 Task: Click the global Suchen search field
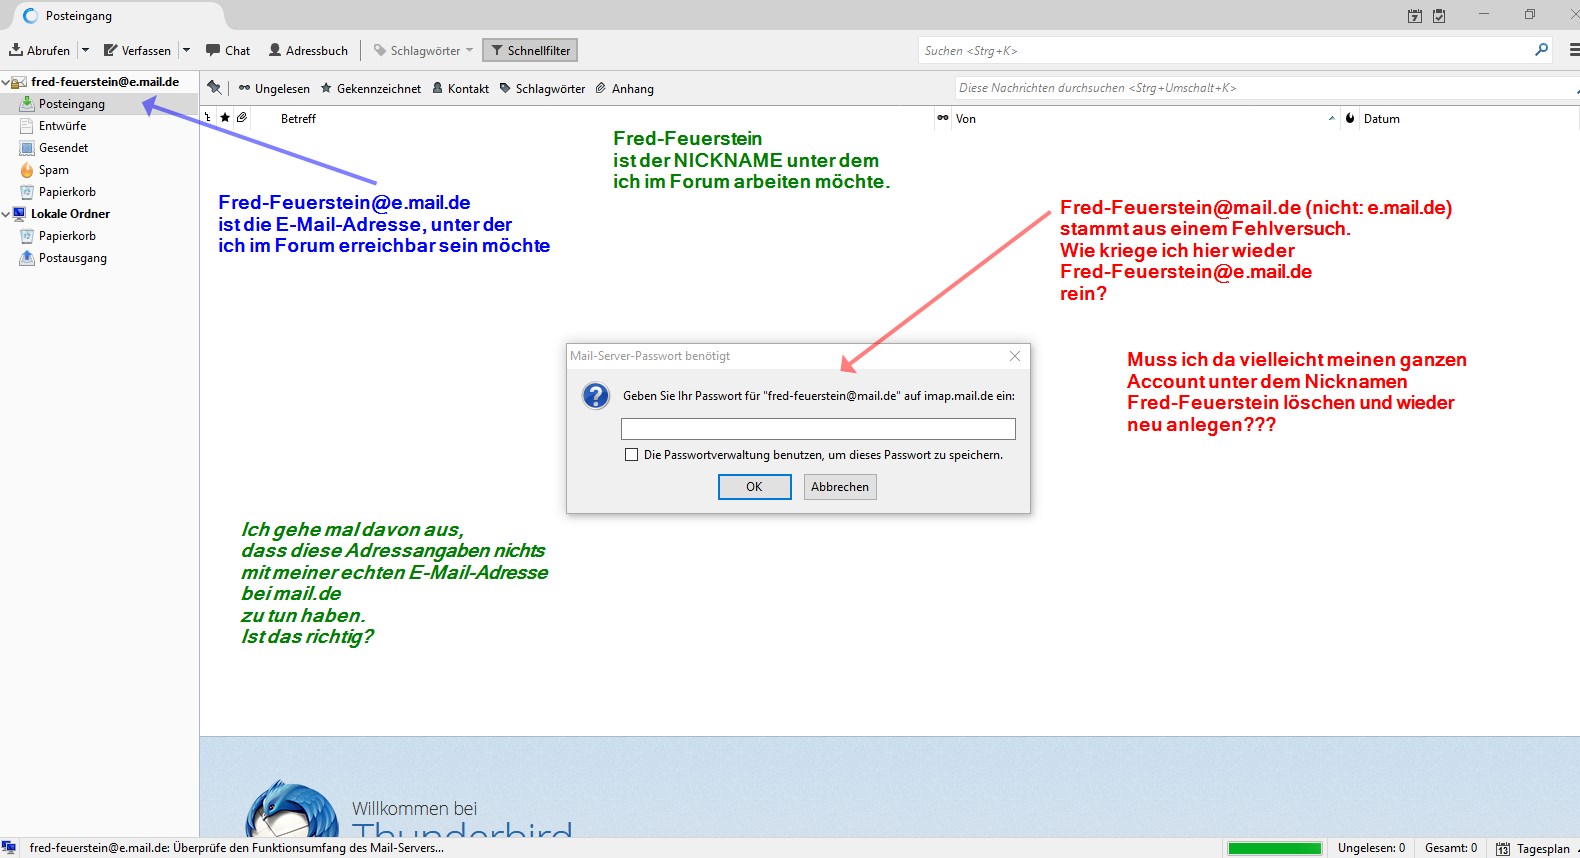[1234, 50]
